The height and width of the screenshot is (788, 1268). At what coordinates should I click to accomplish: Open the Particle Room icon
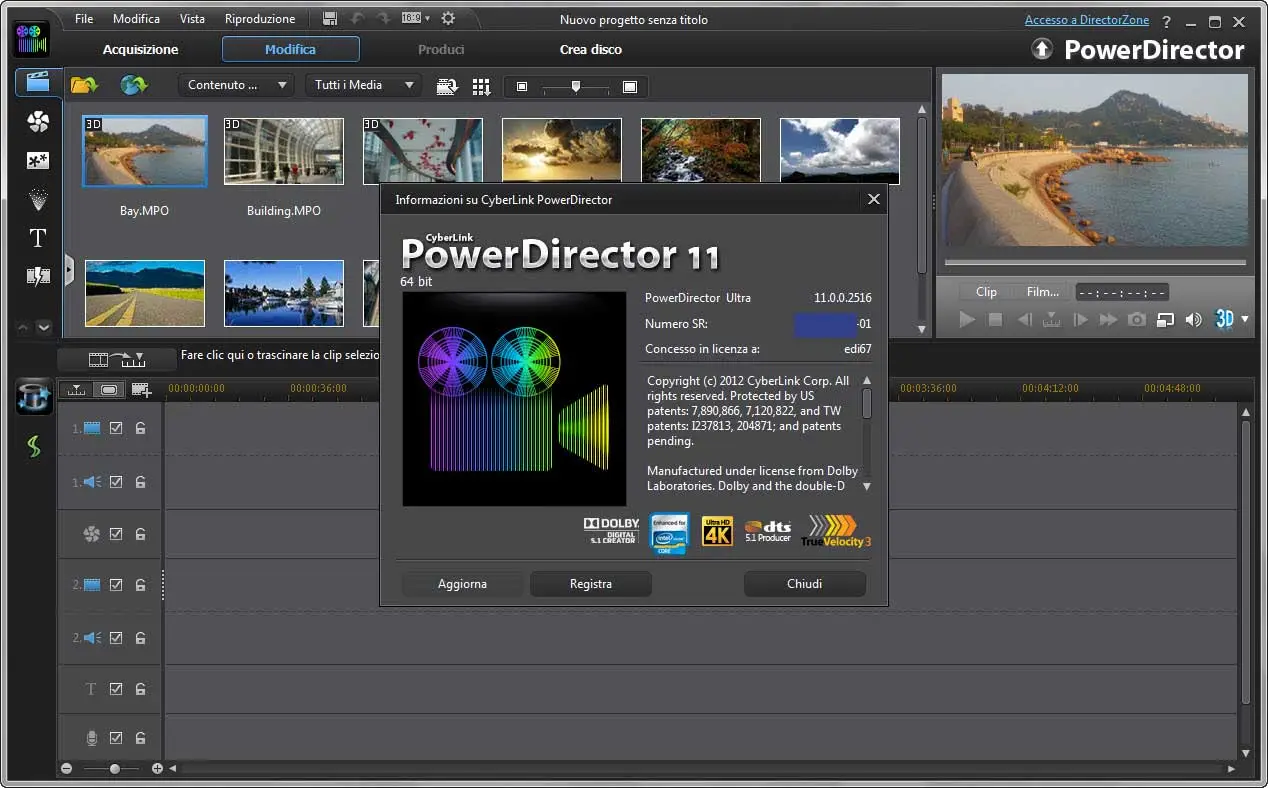coord(37,199)
